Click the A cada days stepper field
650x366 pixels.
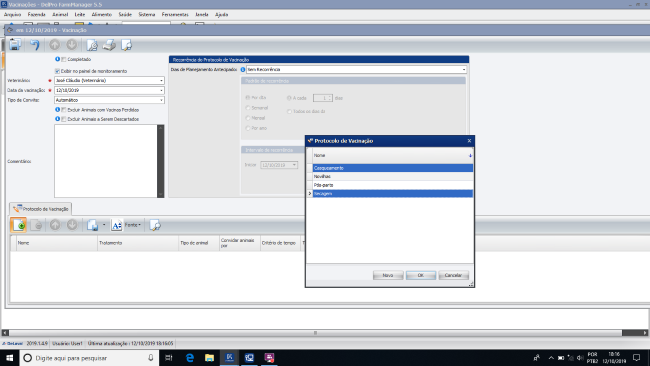pyautogui.click(x=323, y=98)
